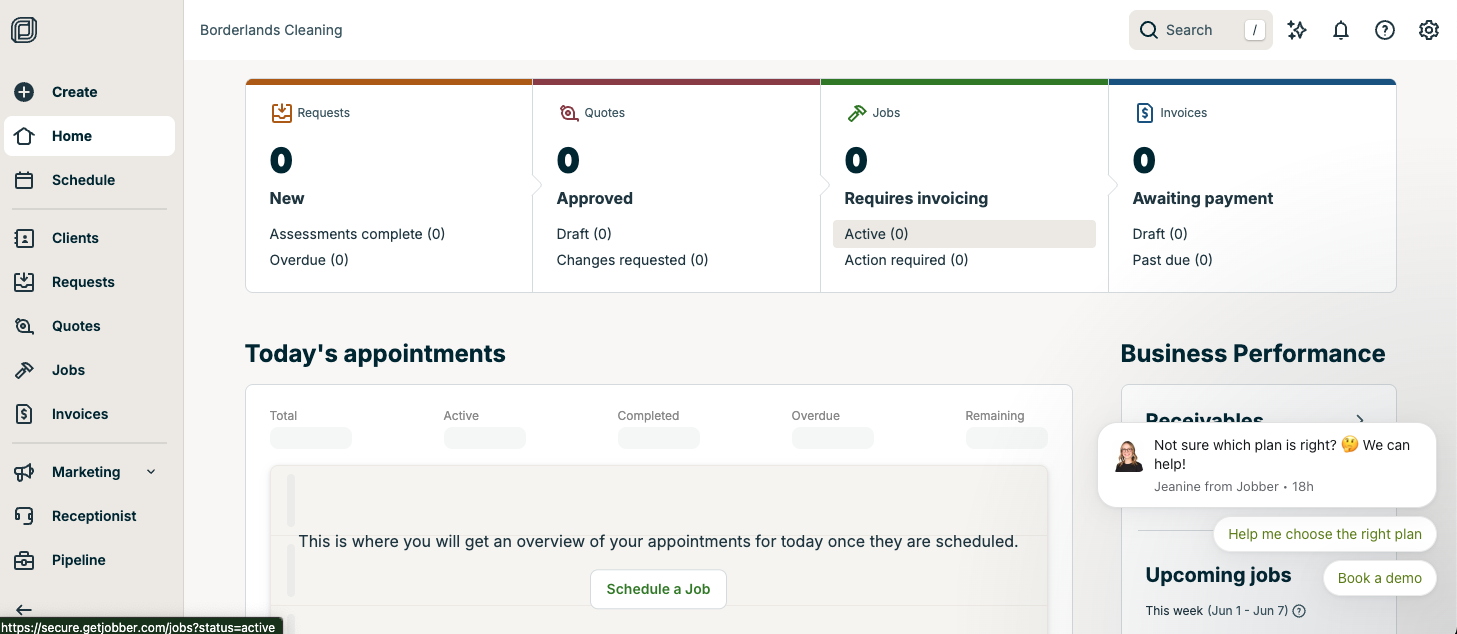
Task: Open Overdue (0) requests link
Action: (309, 260)
